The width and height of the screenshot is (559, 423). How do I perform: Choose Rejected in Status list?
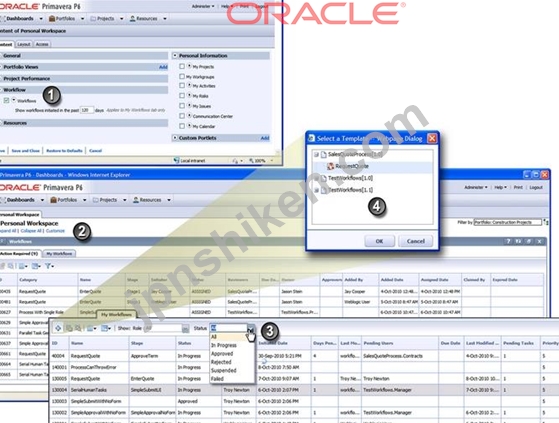pos(221,362)
